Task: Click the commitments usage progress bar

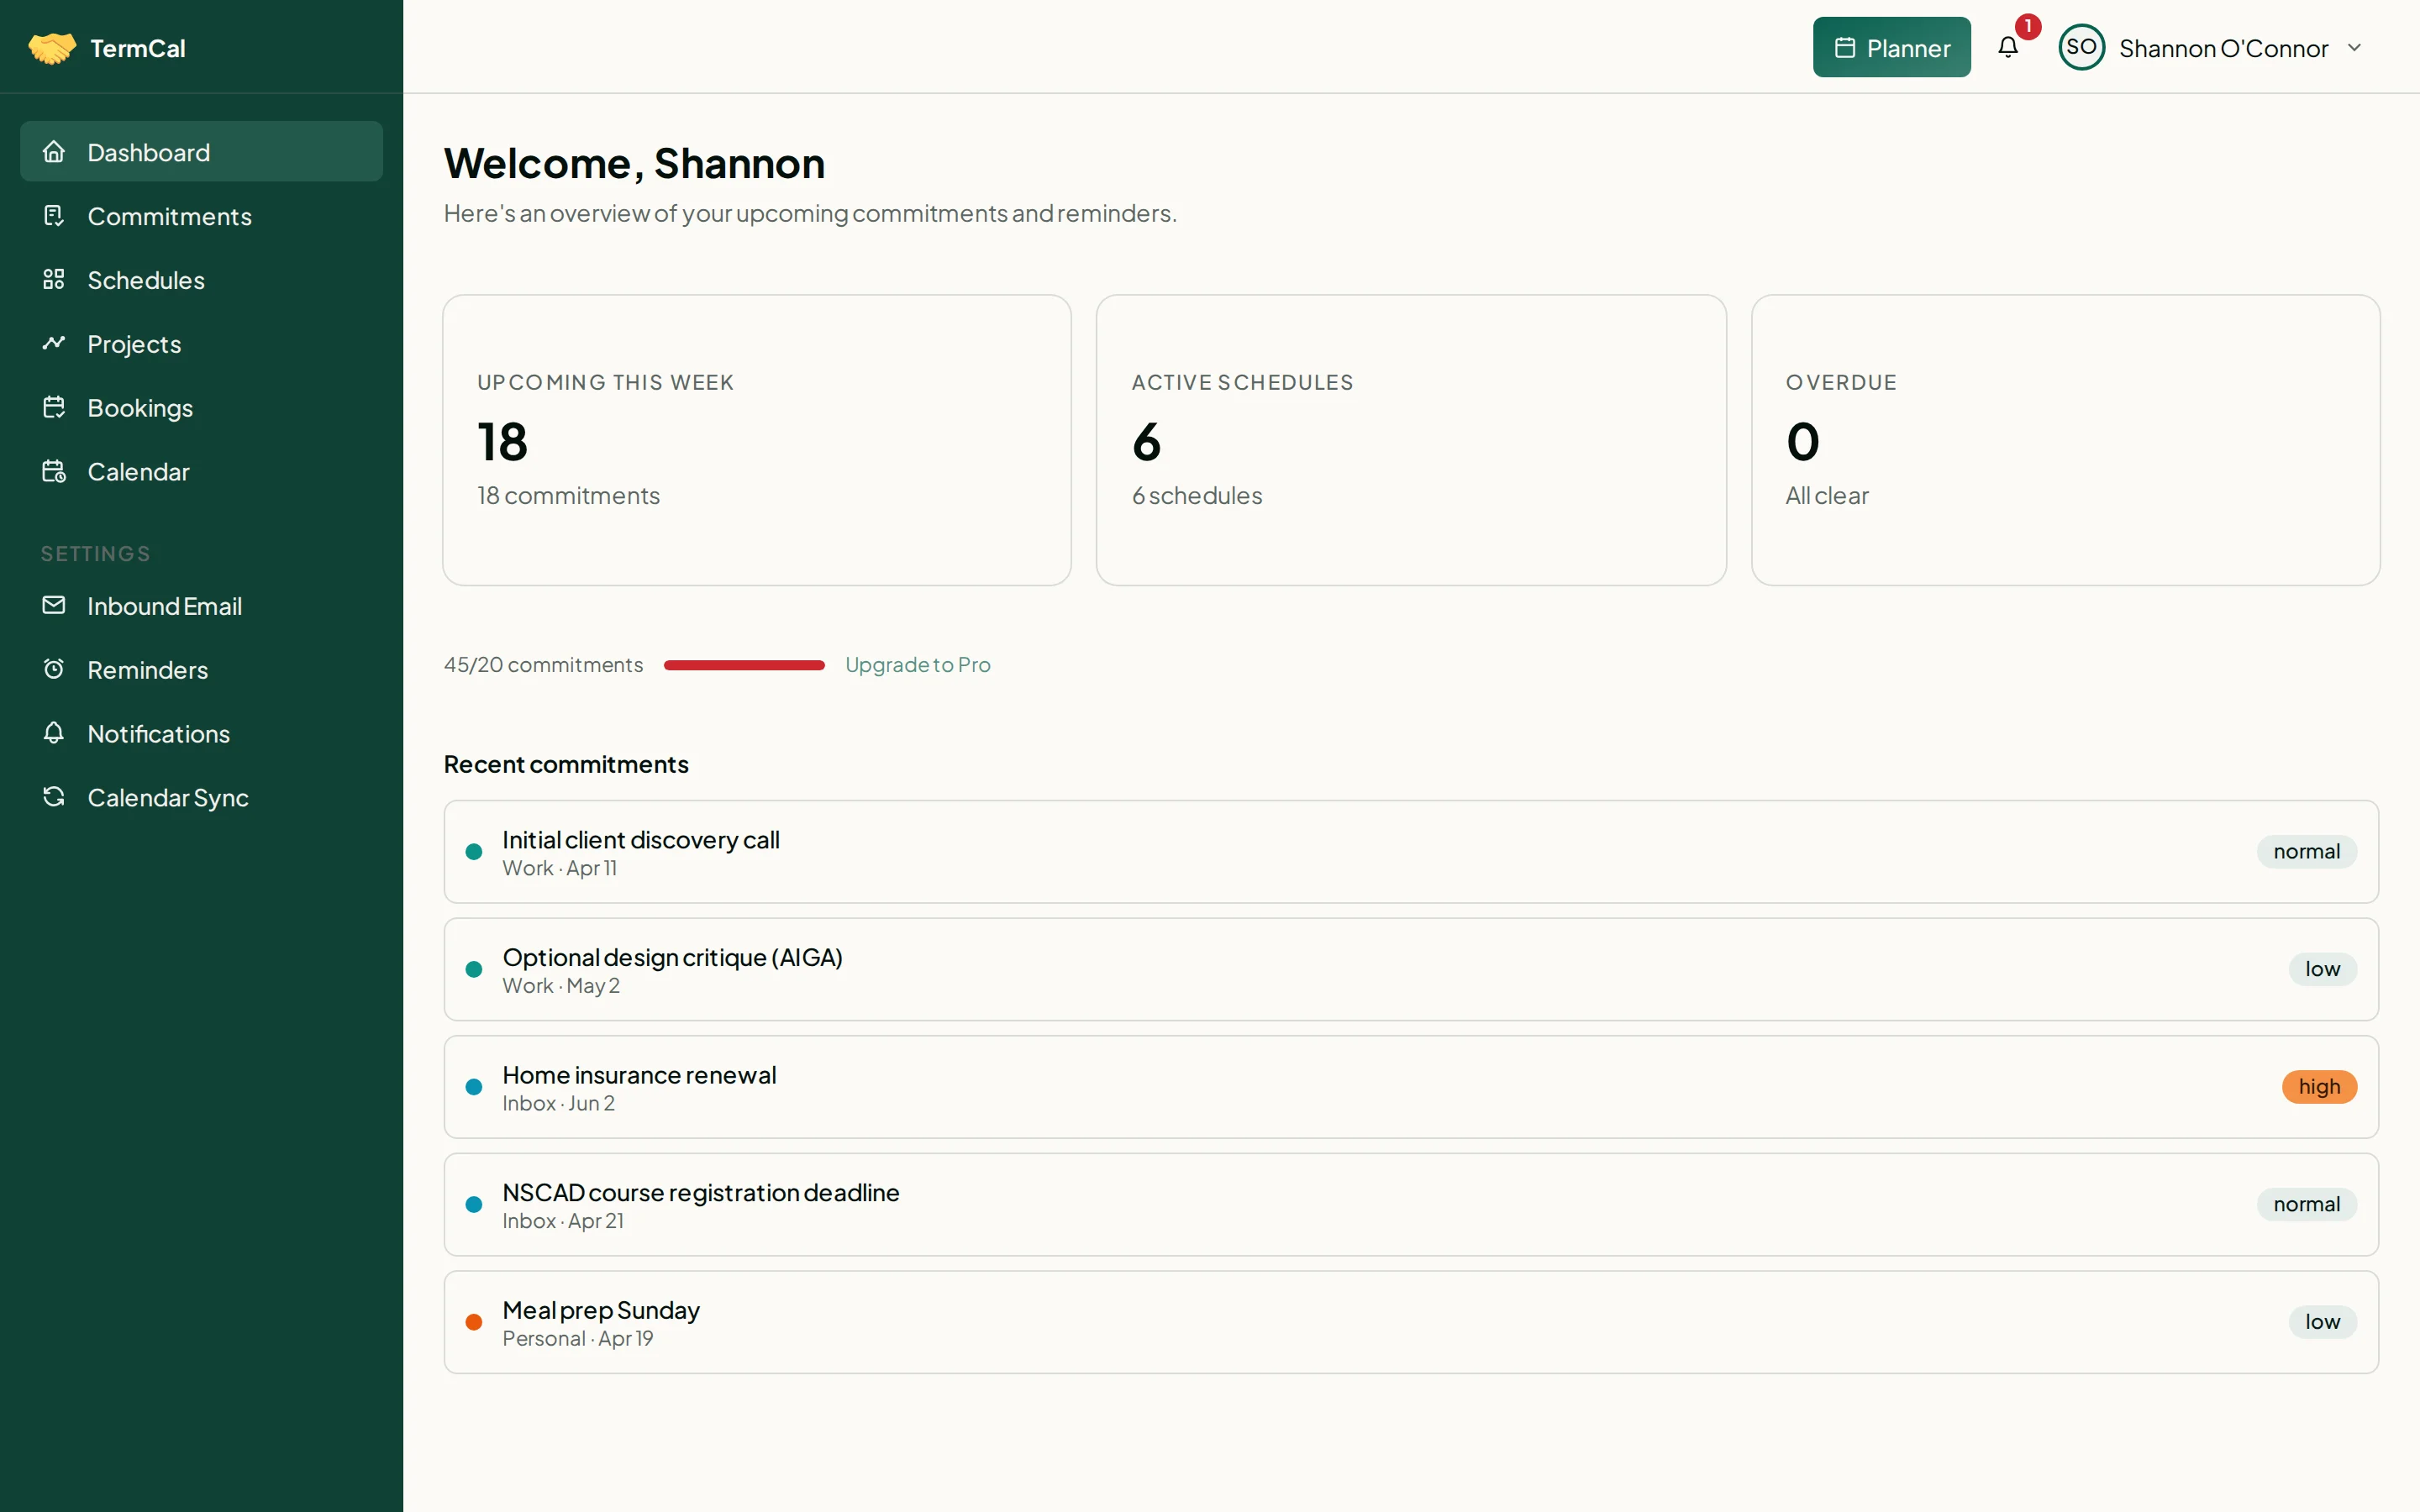Action: [x=742, y=664]
